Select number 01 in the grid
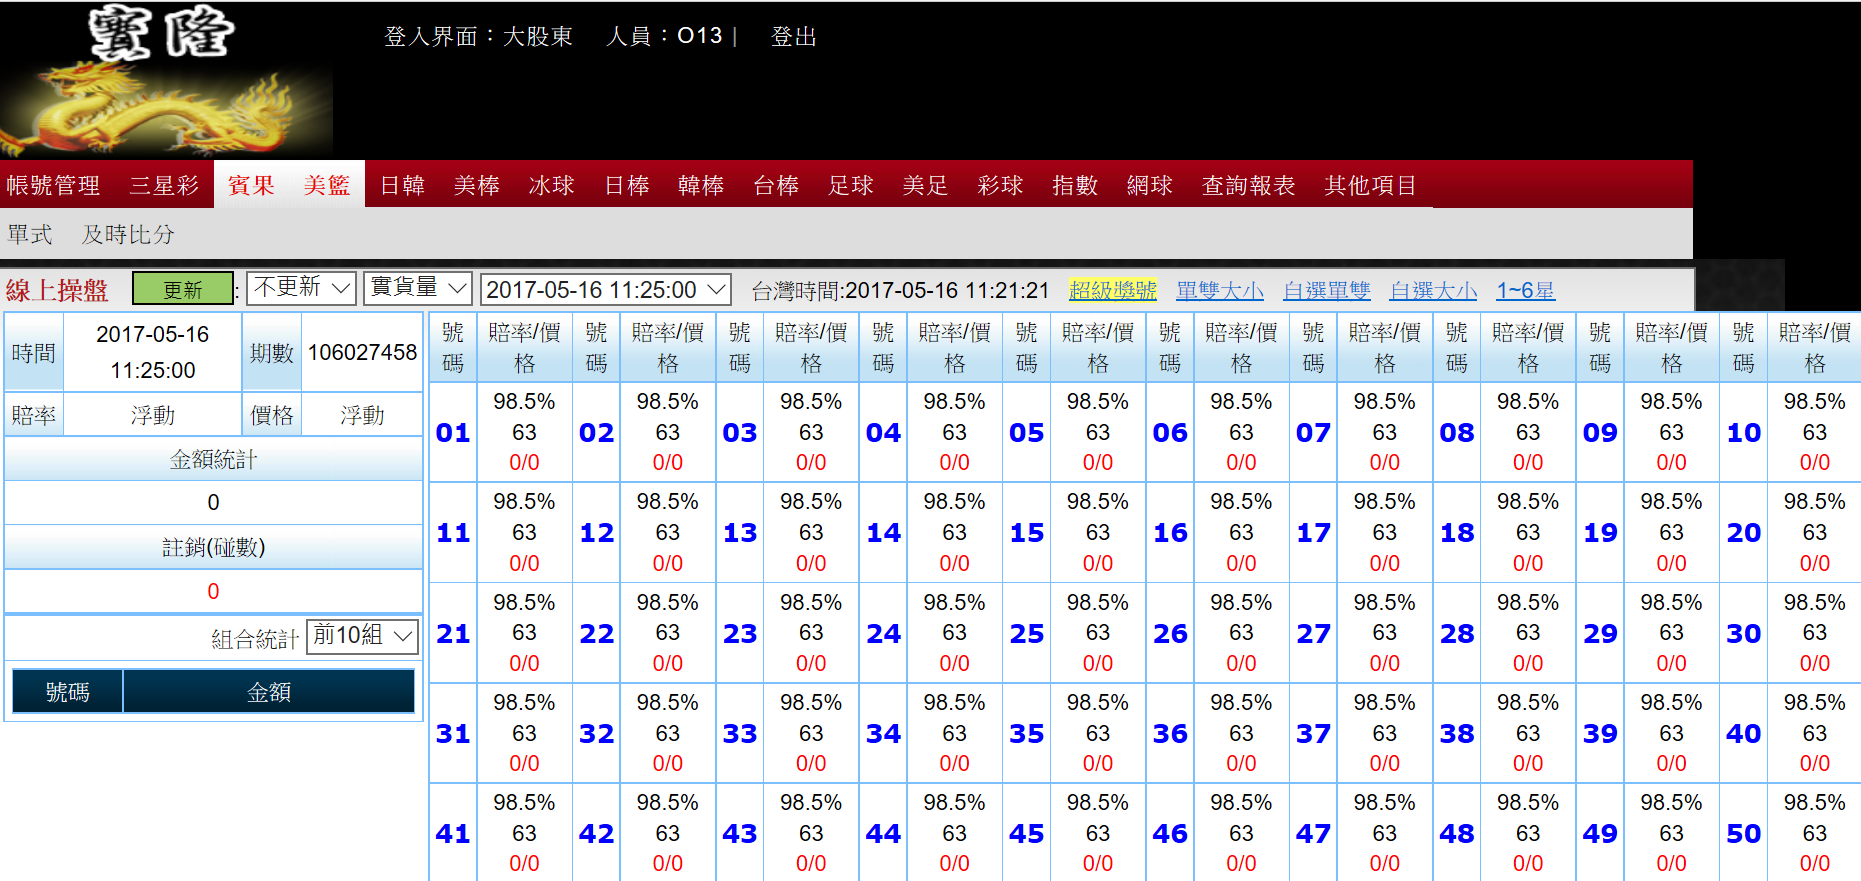This screenshot has width=1861, height=881. pos(453,433)
